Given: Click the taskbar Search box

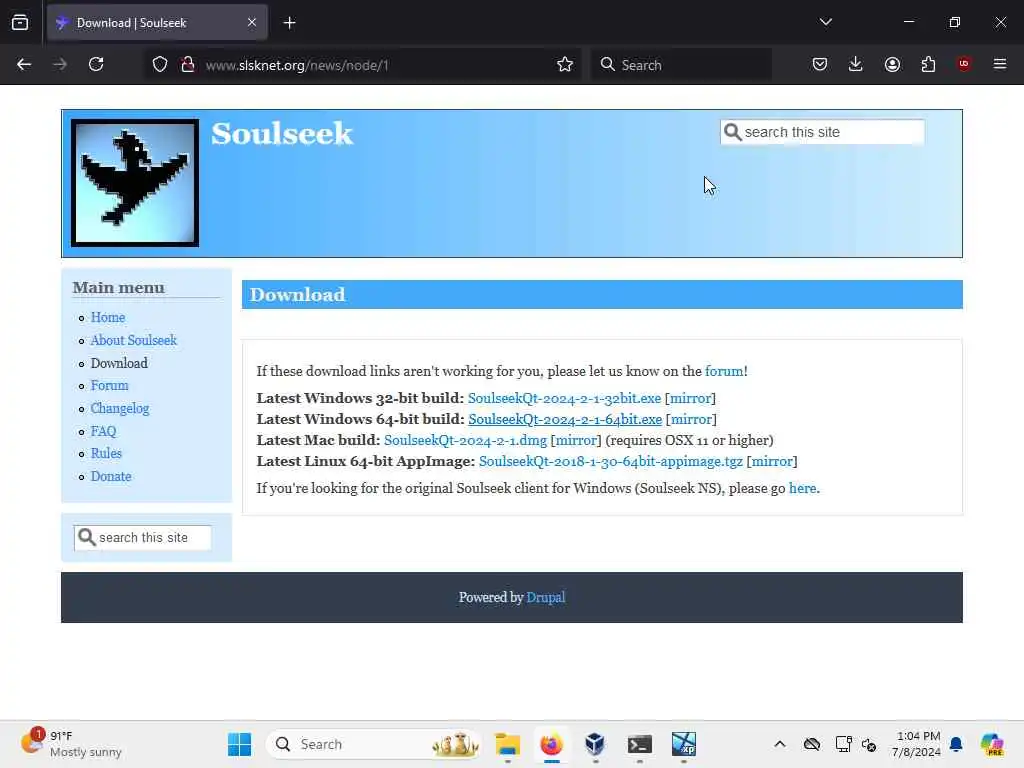Looking at the screenshot, I should 374,744.
